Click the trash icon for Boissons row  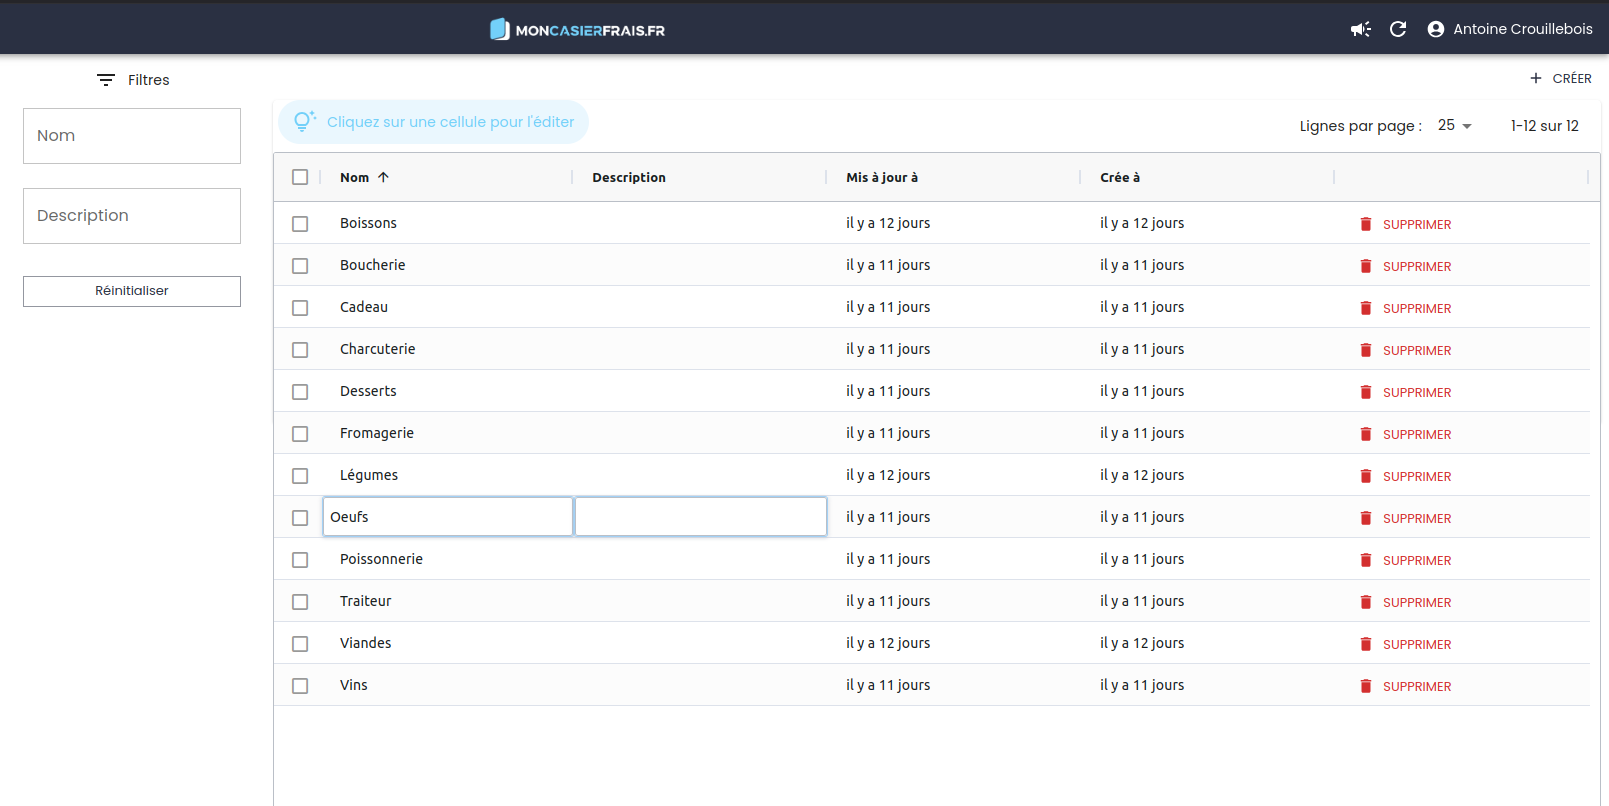pos(1366,224)
